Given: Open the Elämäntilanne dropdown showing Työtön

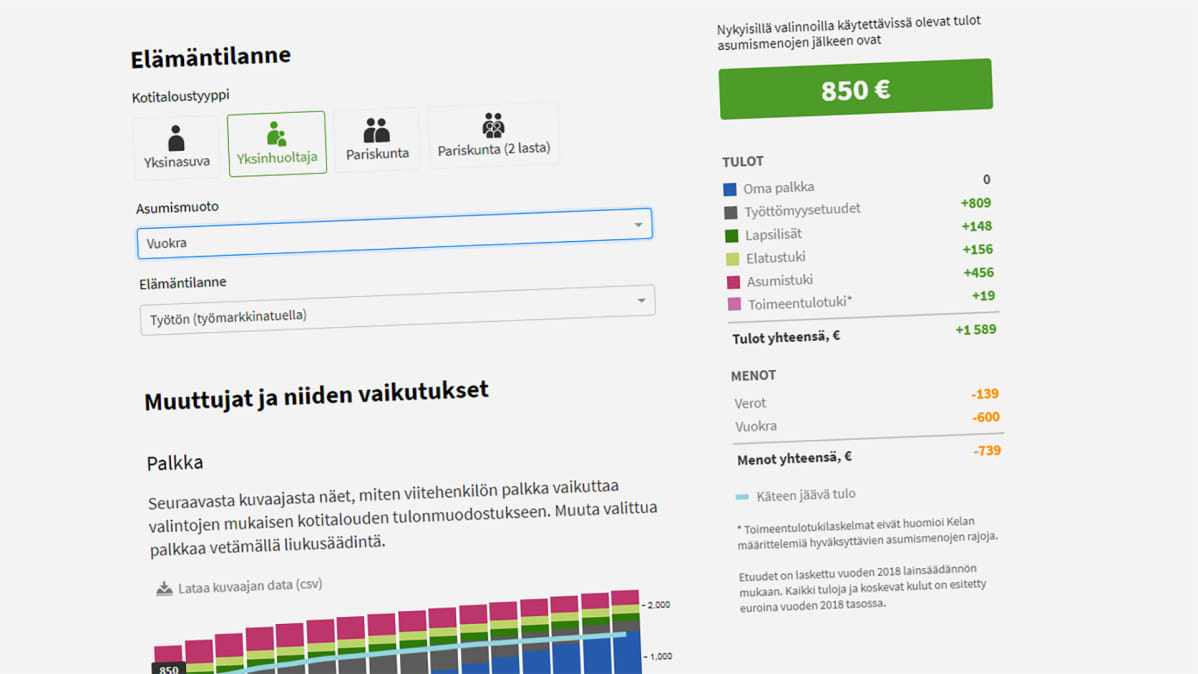Looking at the screenshot, I should [x=397, y=309].
